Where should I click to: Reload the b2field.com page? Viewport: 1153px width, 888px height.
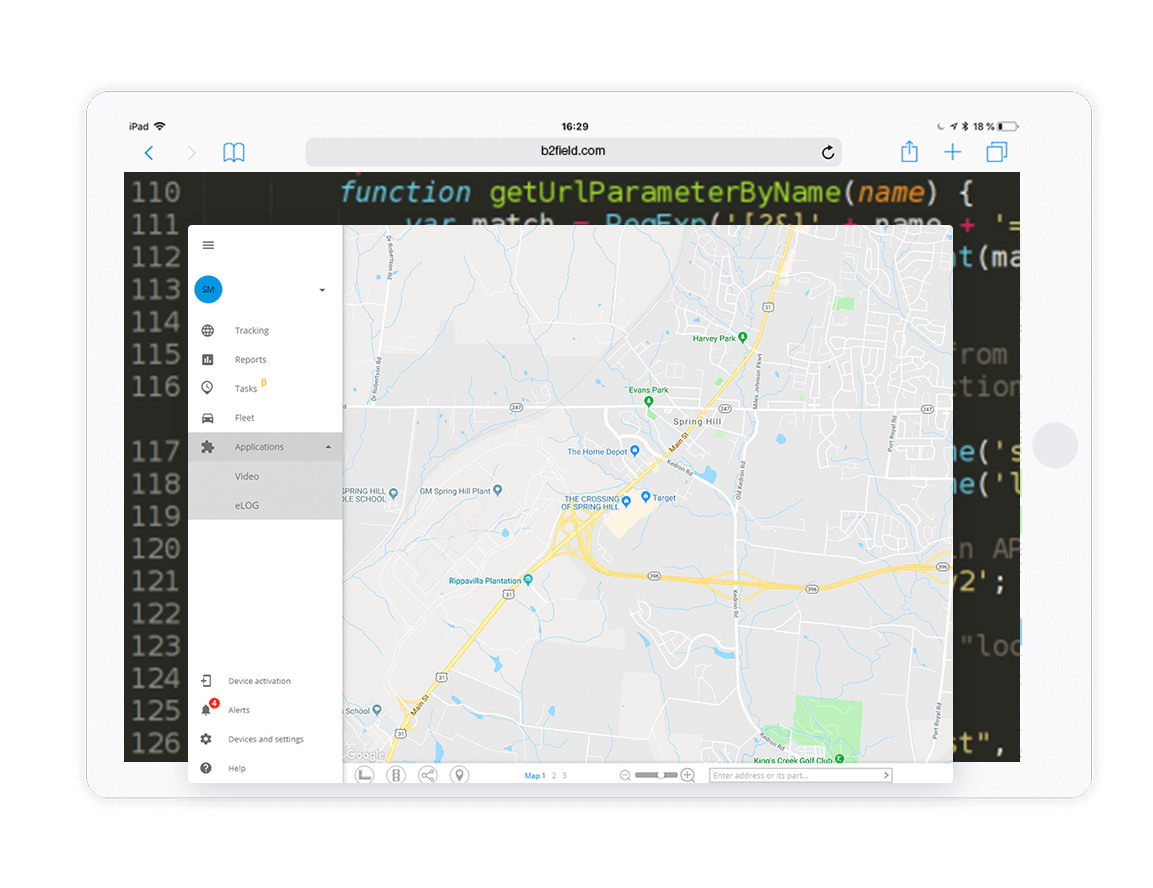click(827, 152)
